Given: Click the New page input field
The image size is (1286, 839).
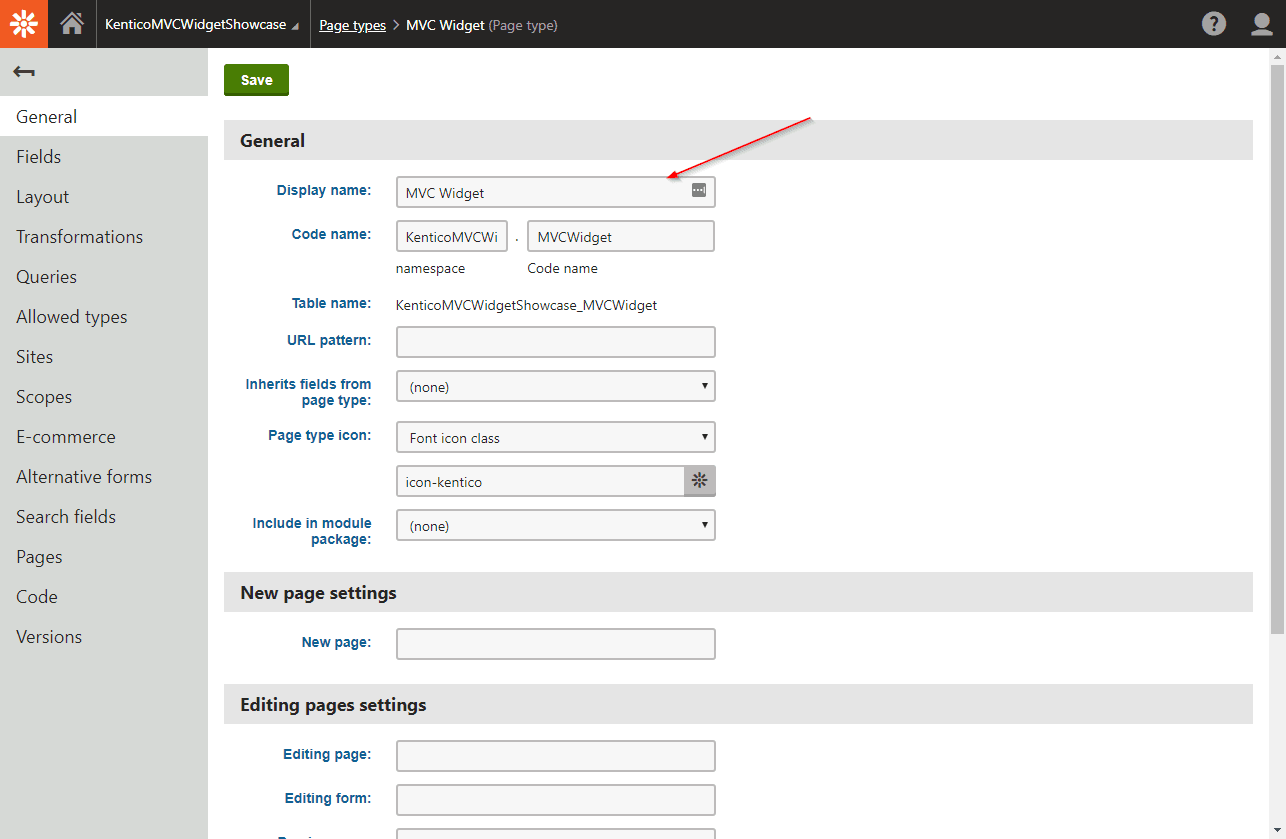Looking at the screenshot, I should click(556, 643).
